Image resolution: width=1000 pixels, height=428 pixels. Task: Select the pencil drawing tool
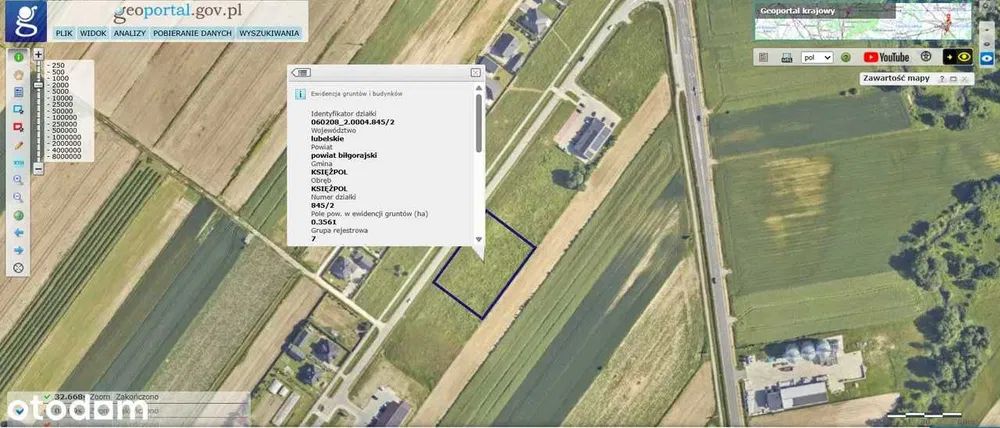18,145
